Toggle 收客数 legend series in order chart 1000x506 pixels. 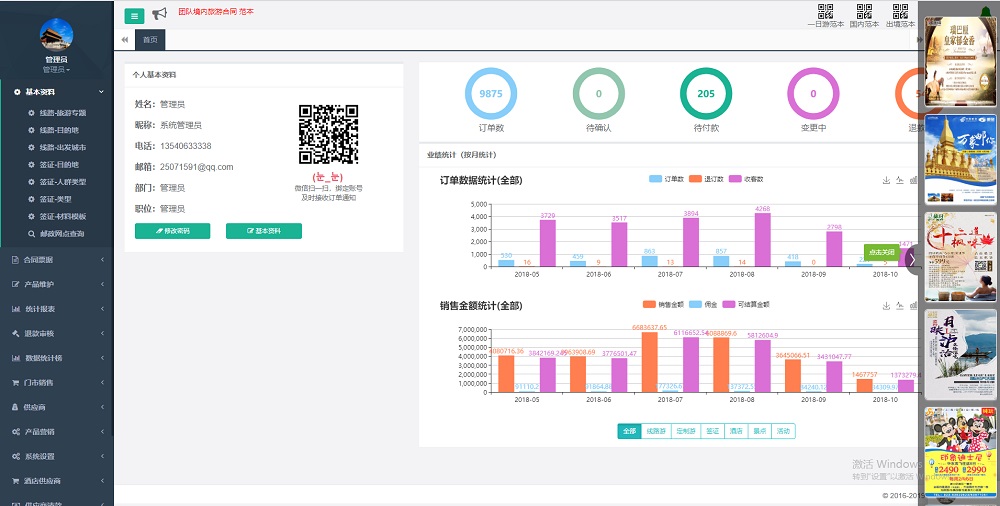(745, 179)
